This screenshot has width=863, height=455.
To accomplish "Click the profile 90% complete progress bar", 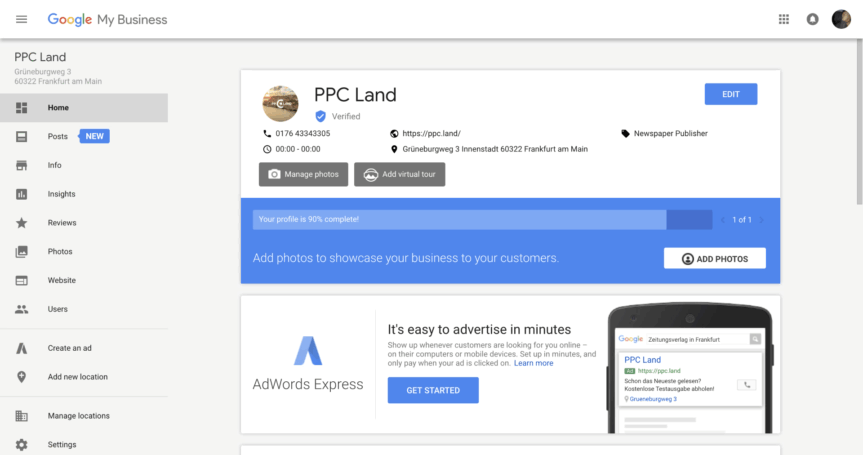I will point(482,220).
